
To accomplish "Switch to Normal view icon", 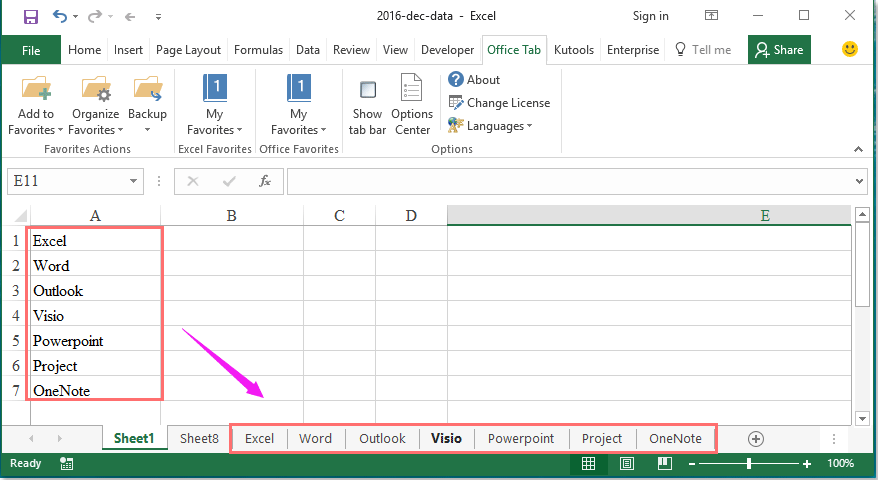I will 588,464.
